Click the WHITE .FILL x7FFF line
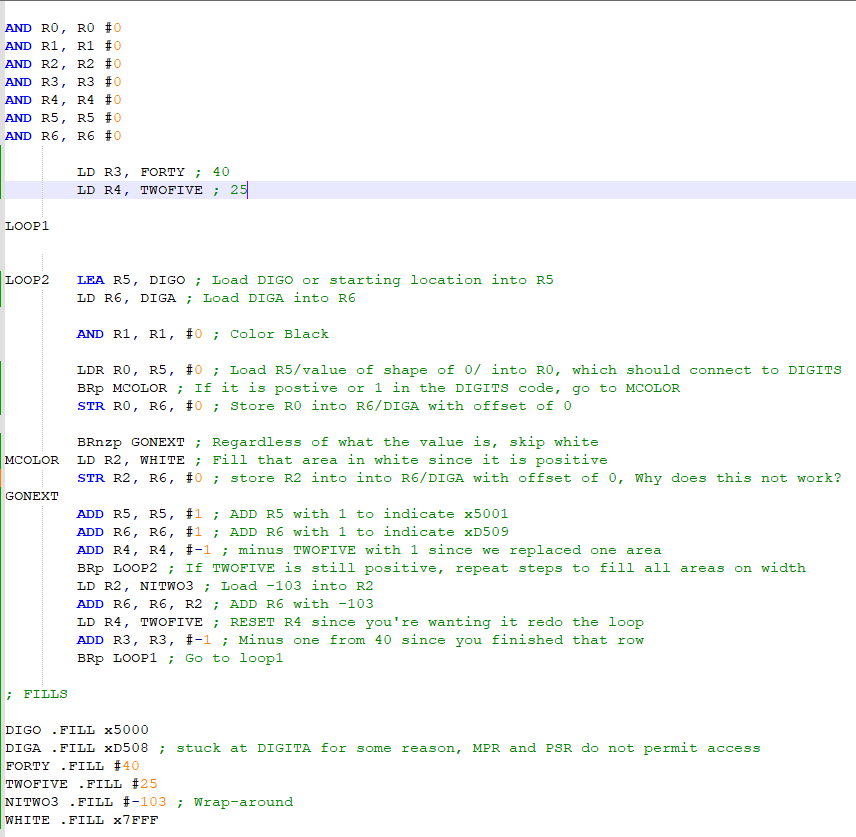This screenshot has width=856, height=837. tap(80, 819)
